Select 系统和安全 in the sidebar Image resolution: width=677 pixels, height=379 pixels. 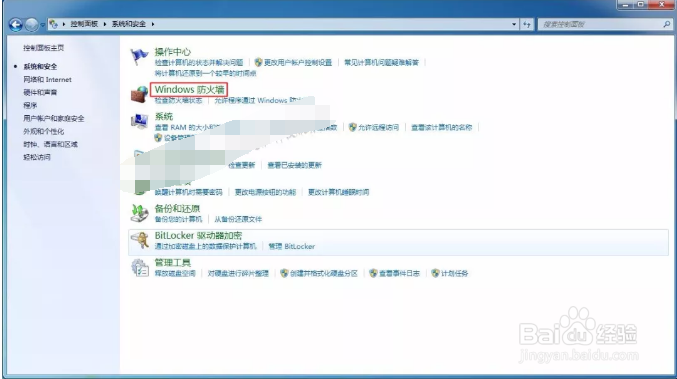[x=40, y=66]
